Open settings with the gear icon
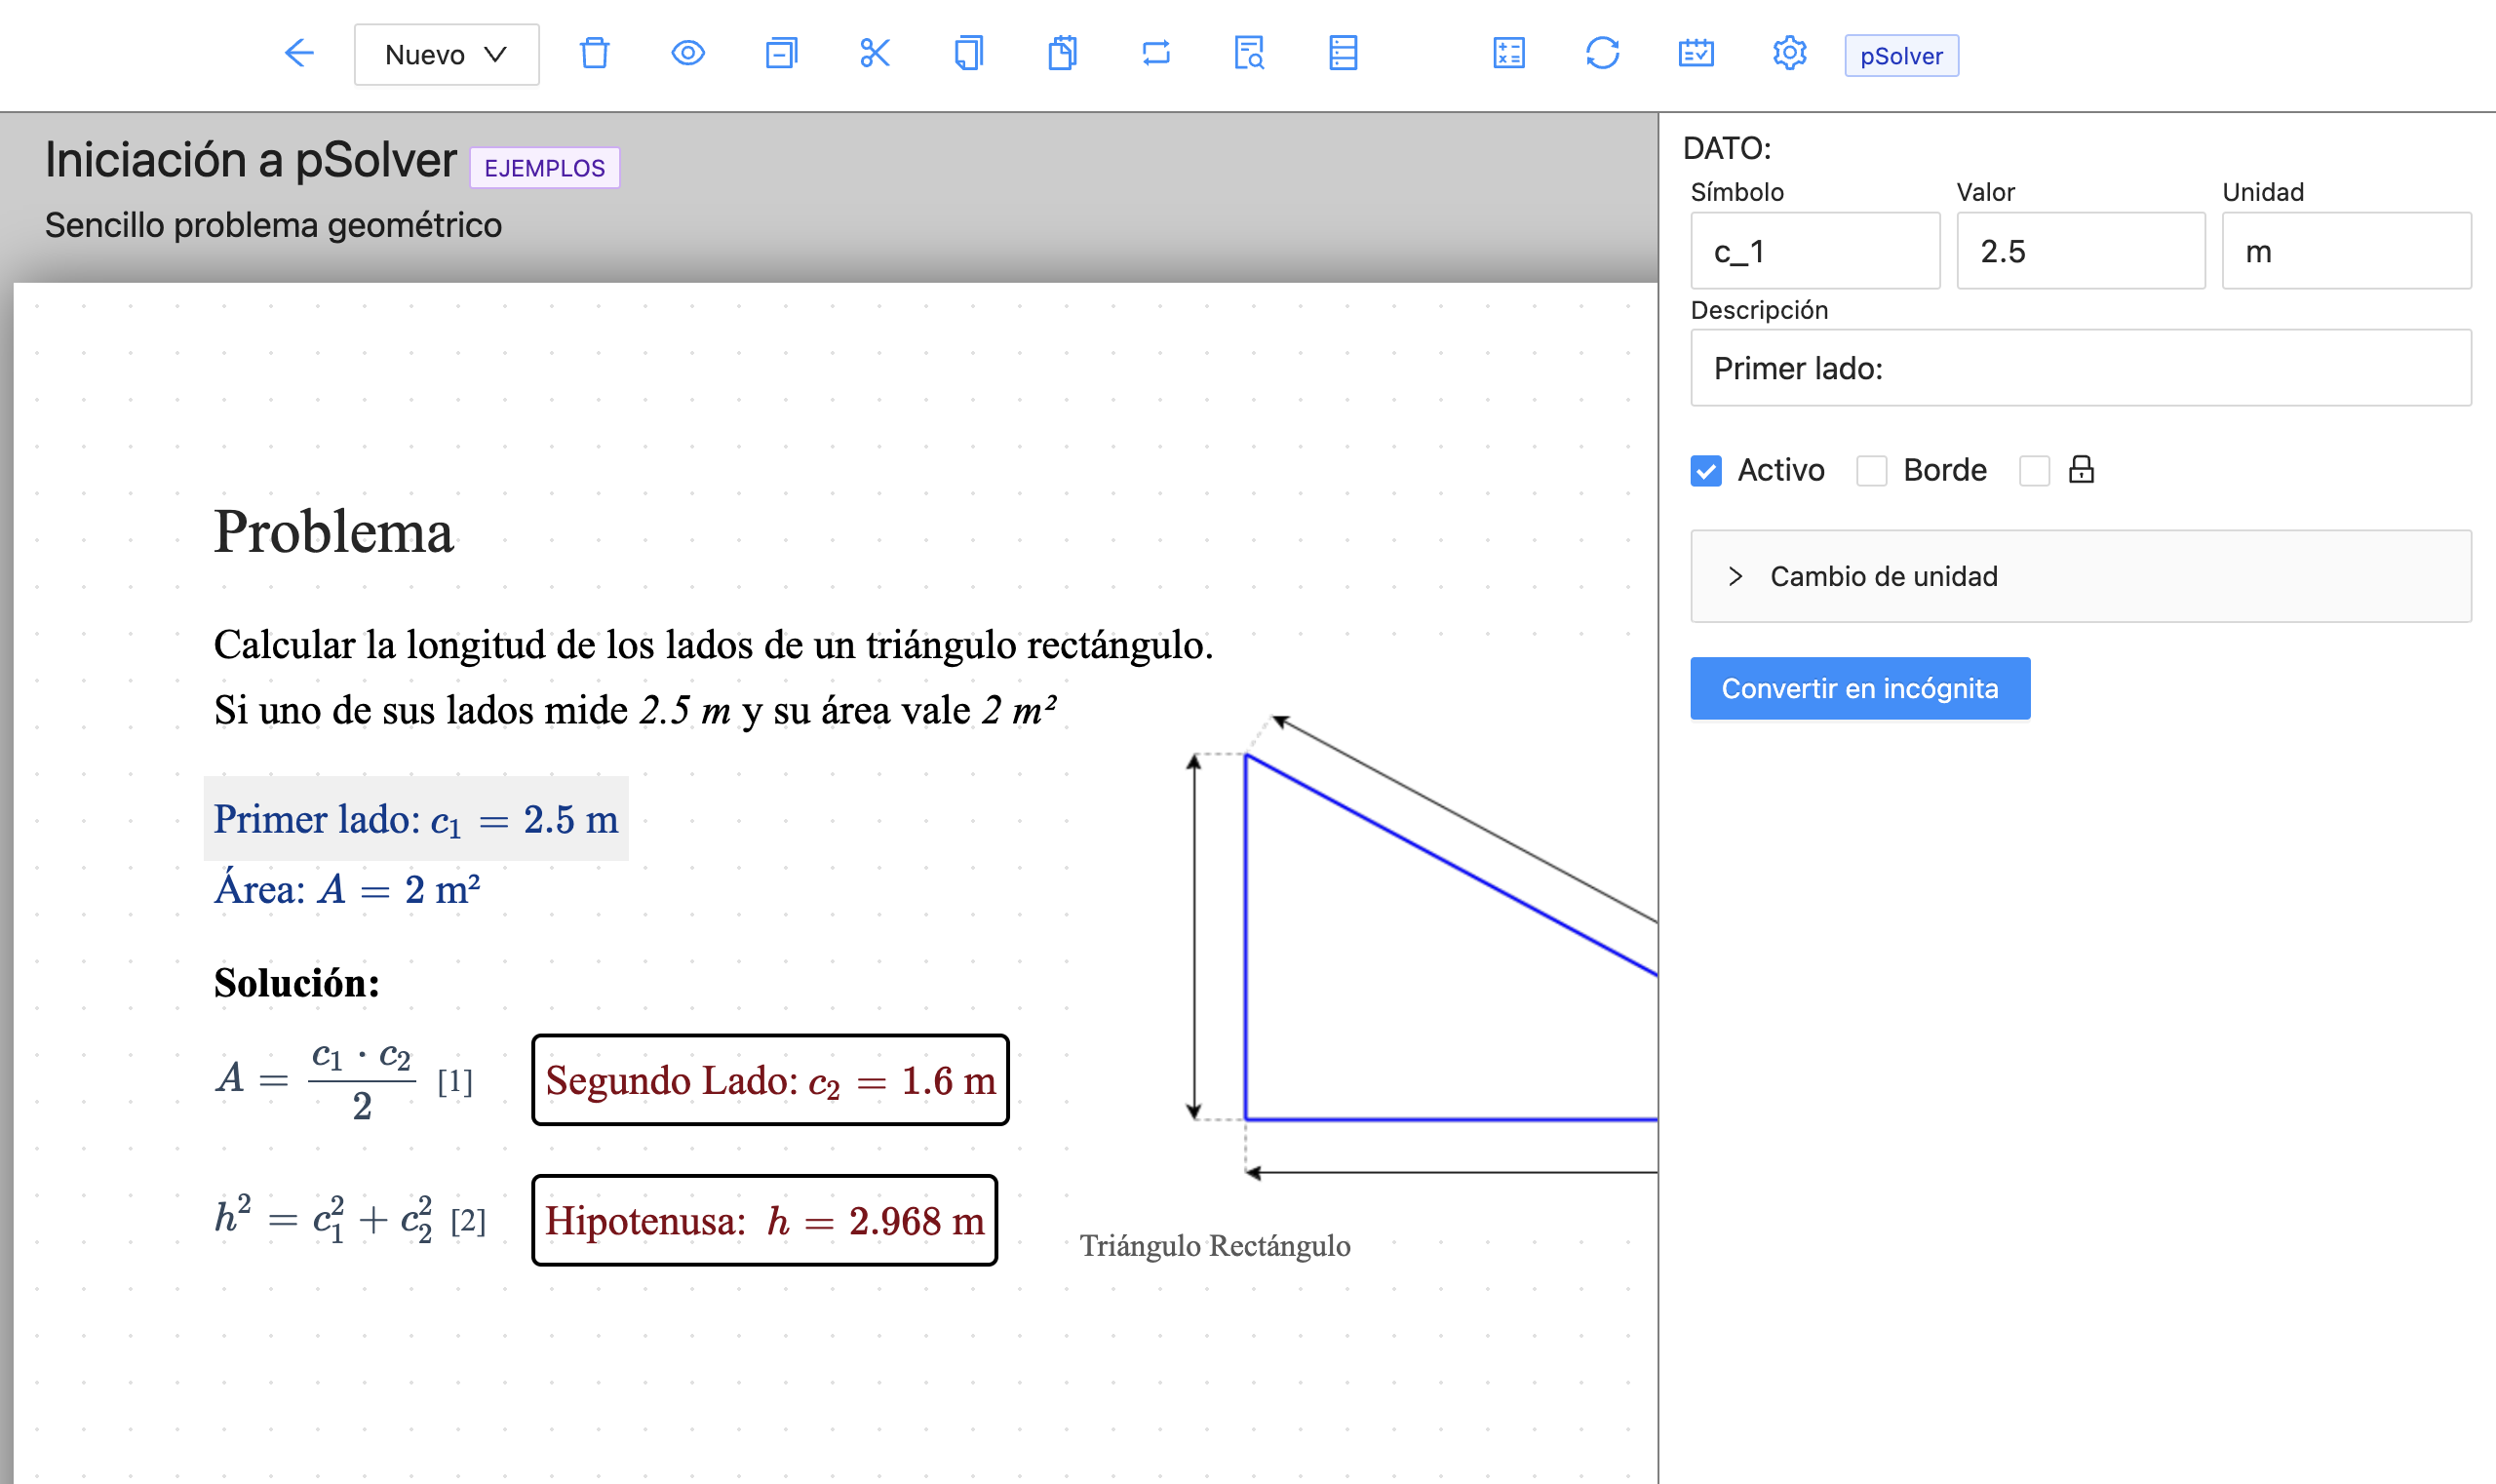Image resolution: width=2496 pixels, height=1484 pixels. point(1789,53)
